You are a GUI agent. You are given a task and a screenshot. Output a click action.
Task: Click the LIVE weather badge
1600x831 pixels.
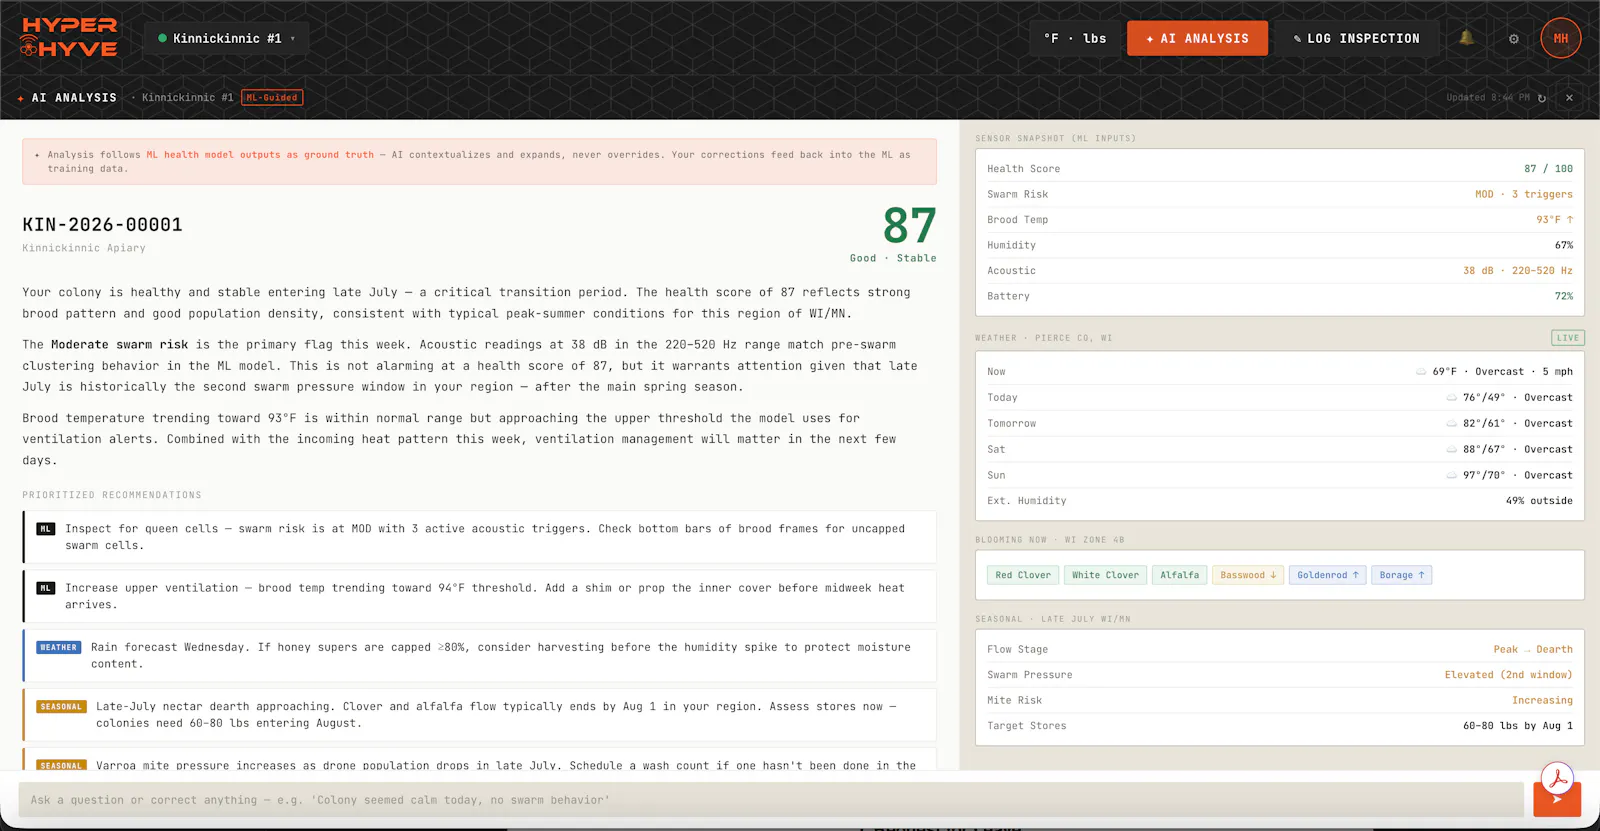coord(1567,338)
